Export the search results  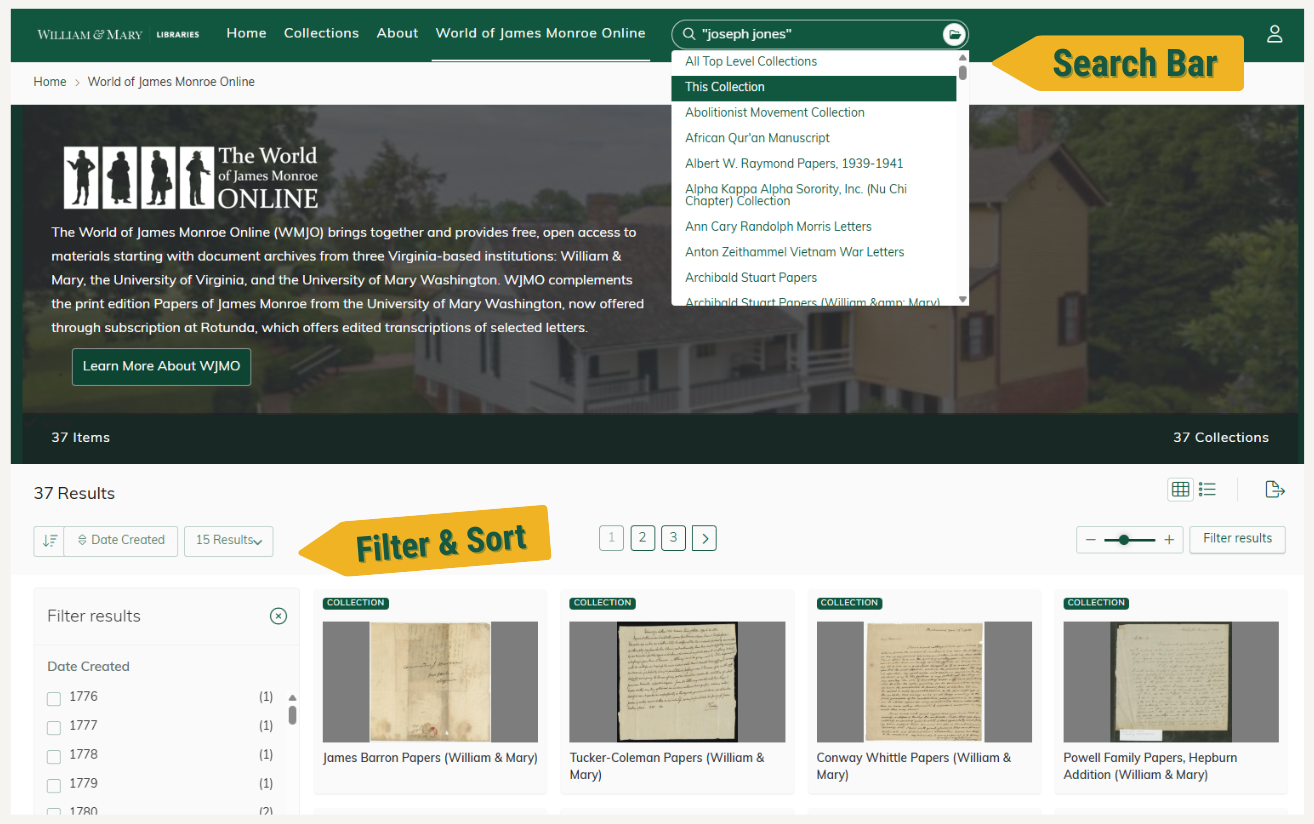(1275, 489)
